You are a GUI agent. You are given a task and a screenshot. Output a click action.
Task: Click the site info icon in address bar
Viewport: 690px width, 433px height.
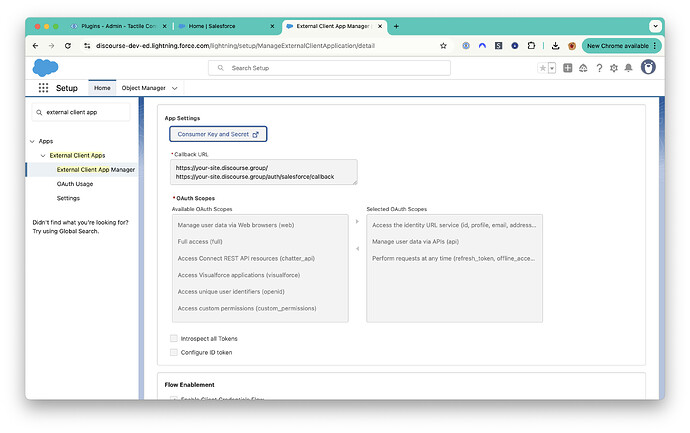[87, 46]
